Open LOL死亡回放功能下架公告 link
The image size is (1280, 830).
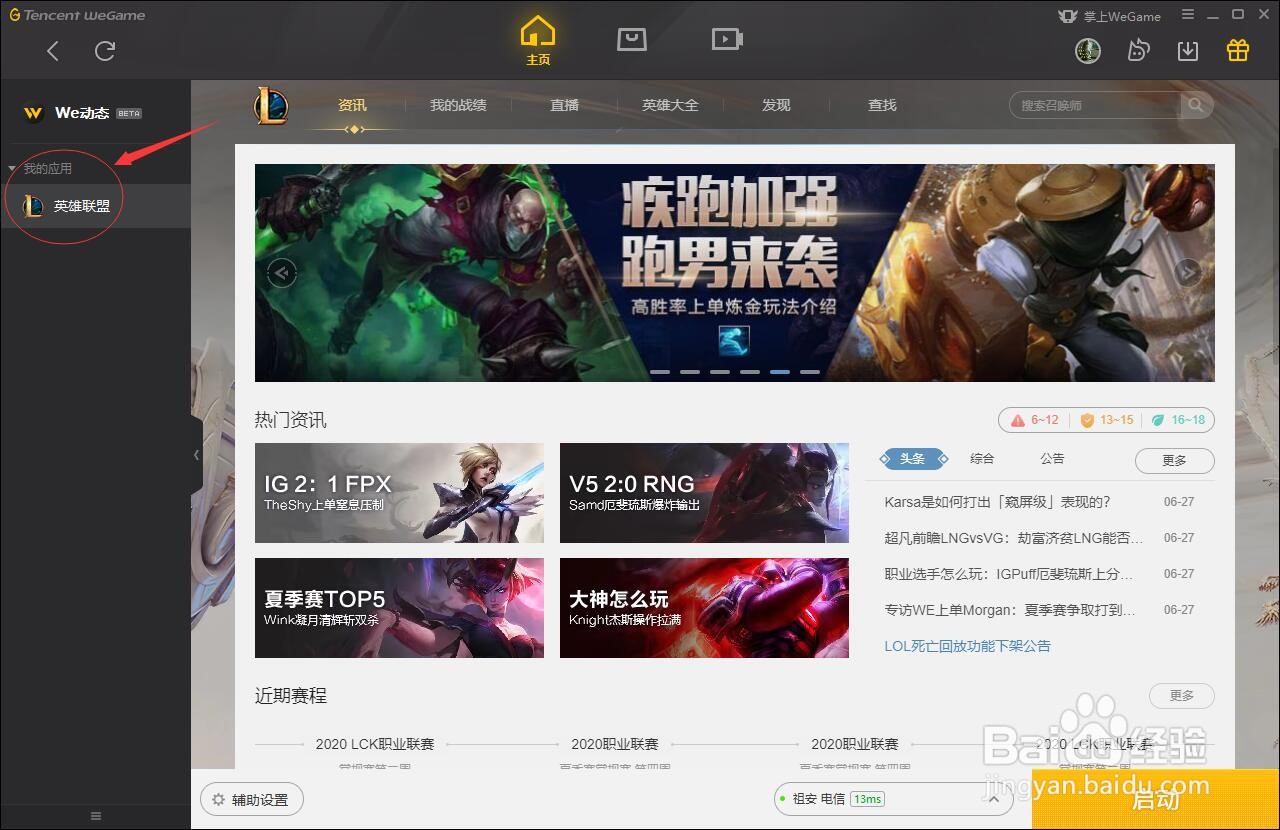coord(967,646)
